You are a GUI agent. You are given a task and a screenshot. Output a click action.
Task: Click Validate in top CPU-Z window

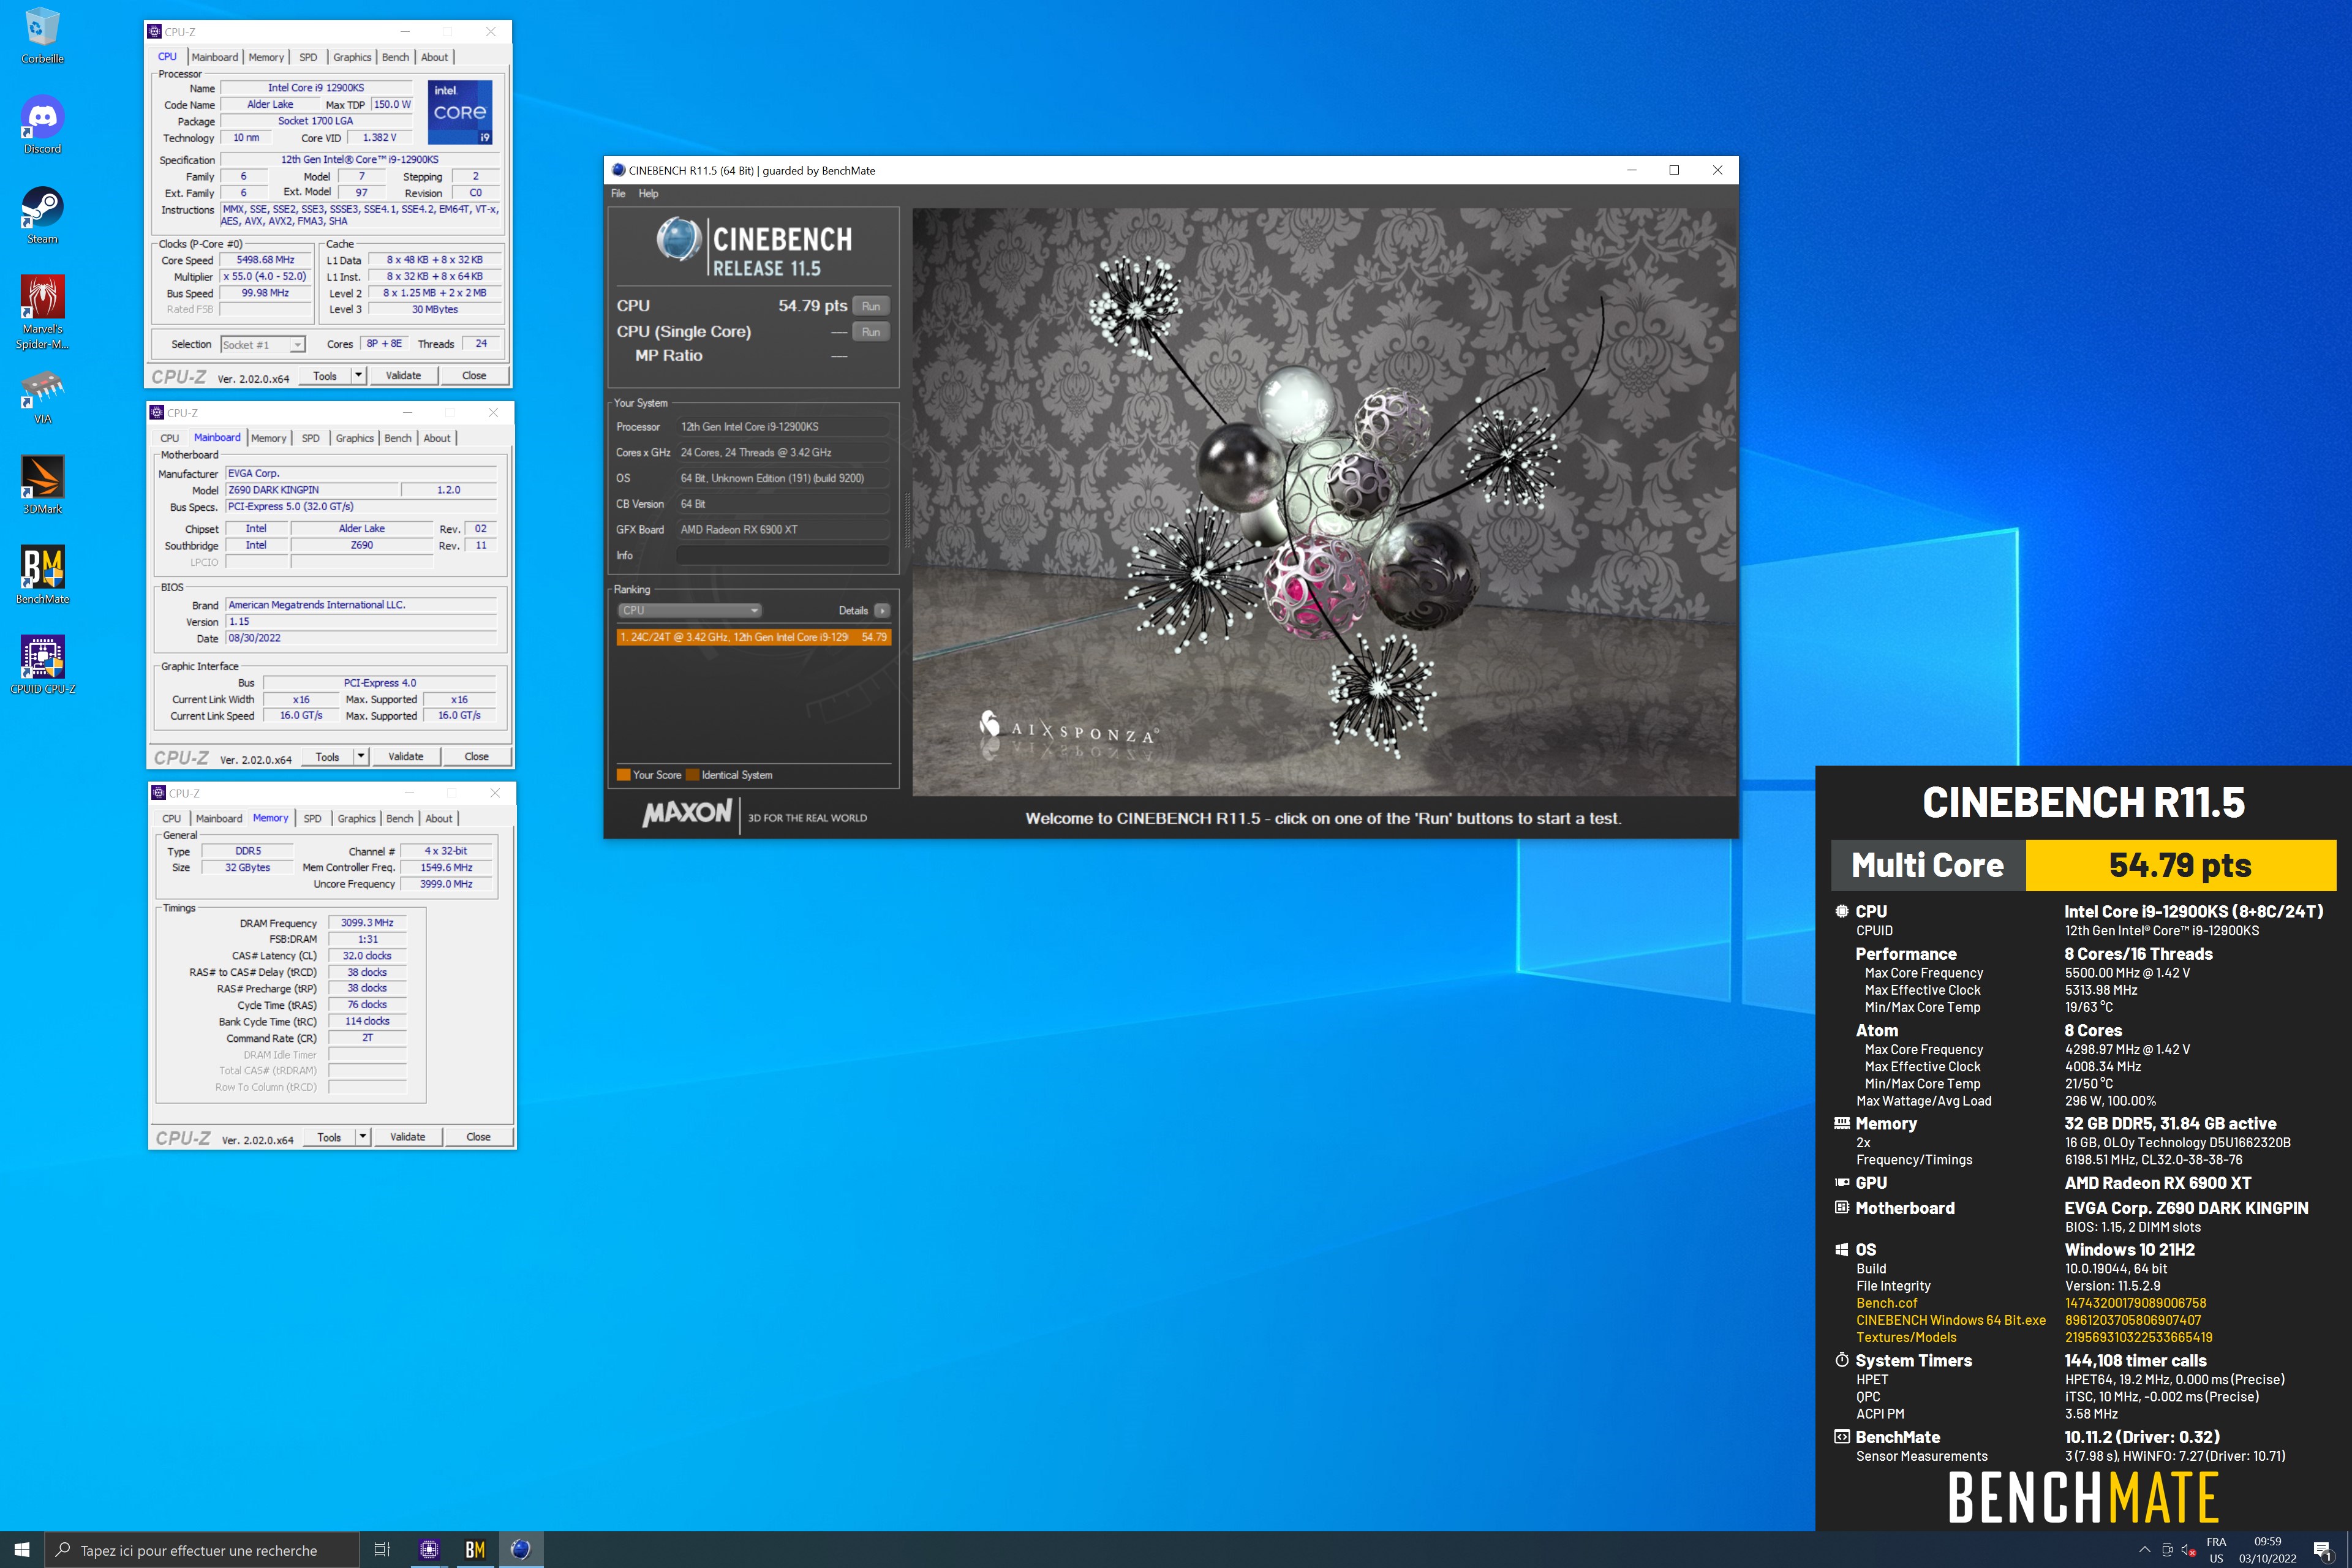tap(403, 375)
